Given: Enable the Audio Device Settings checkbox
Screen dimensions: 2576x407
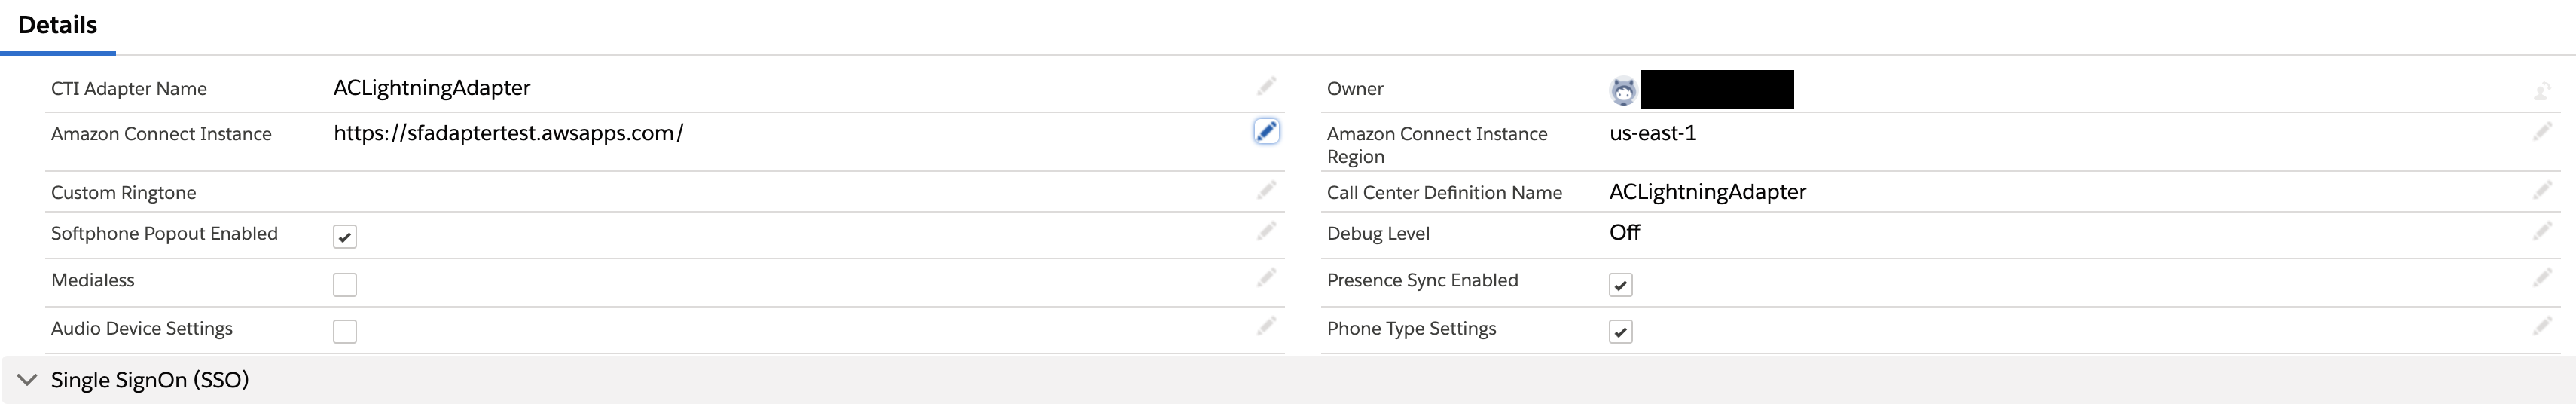Looking at the screenshot, I should 345,331.
